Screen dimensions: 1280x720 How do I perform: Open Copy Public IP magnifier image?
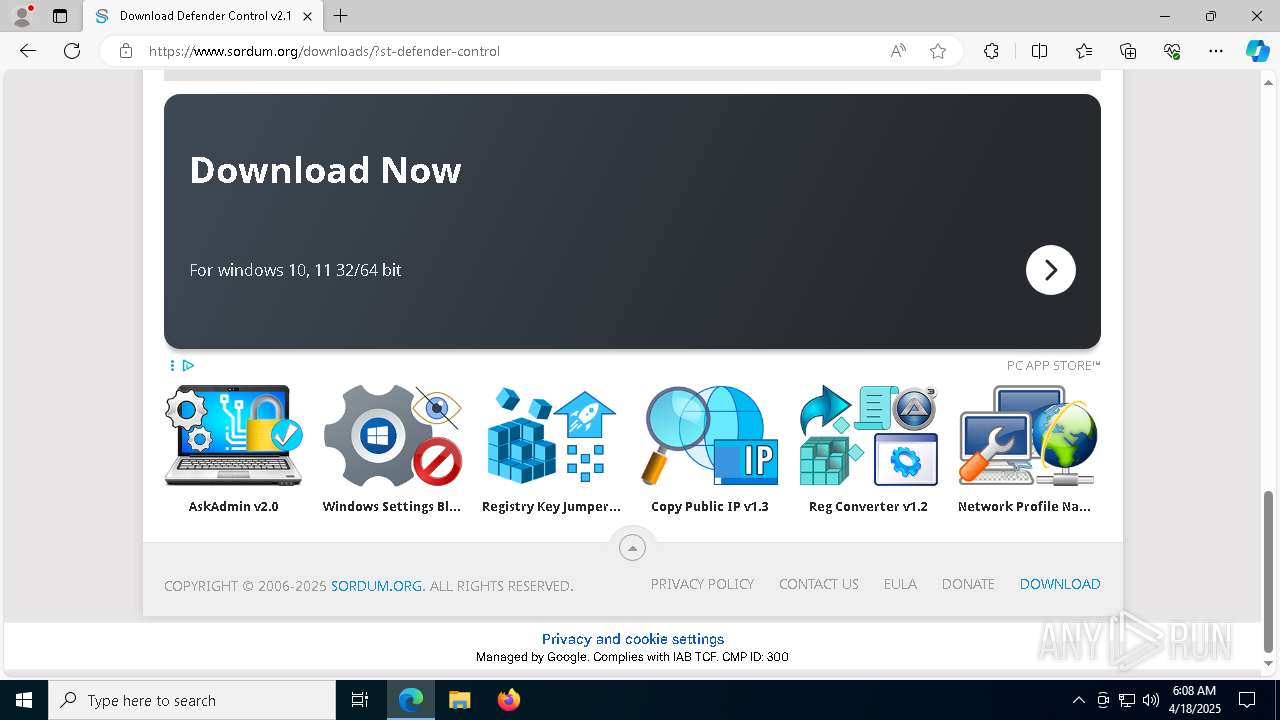710,435
